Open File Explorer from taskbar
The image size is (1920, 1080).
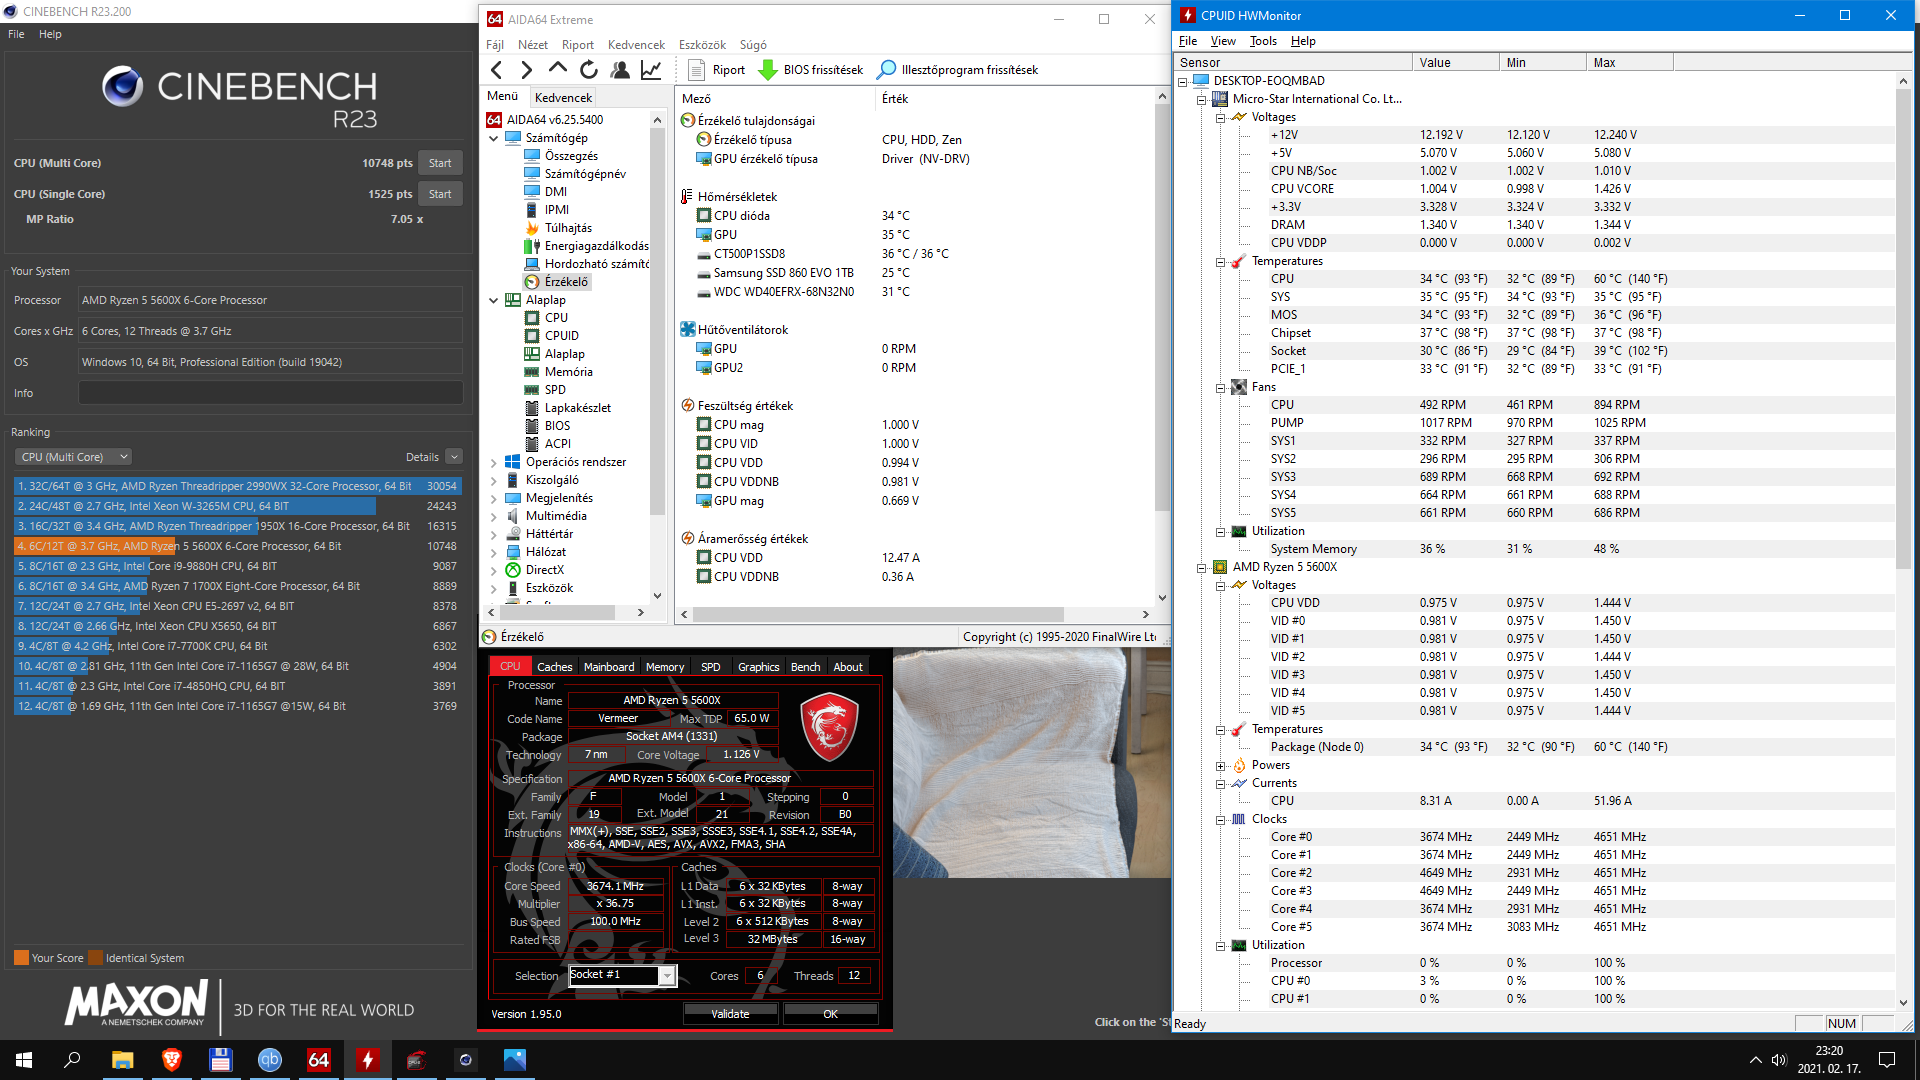(122, 1060)
